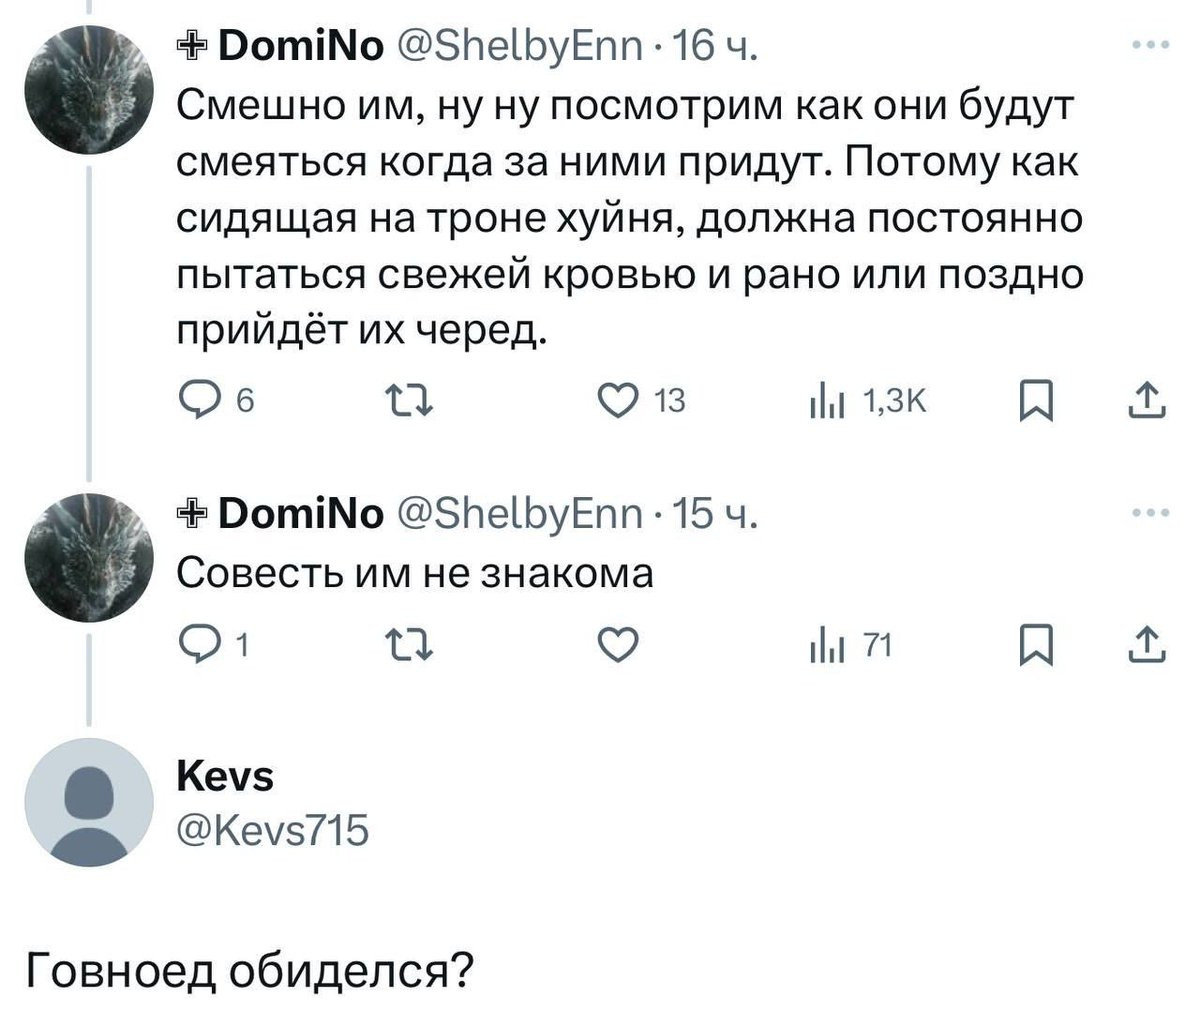View analytics showing 71 views
Screen dimensions: 1200x1026
828,649
